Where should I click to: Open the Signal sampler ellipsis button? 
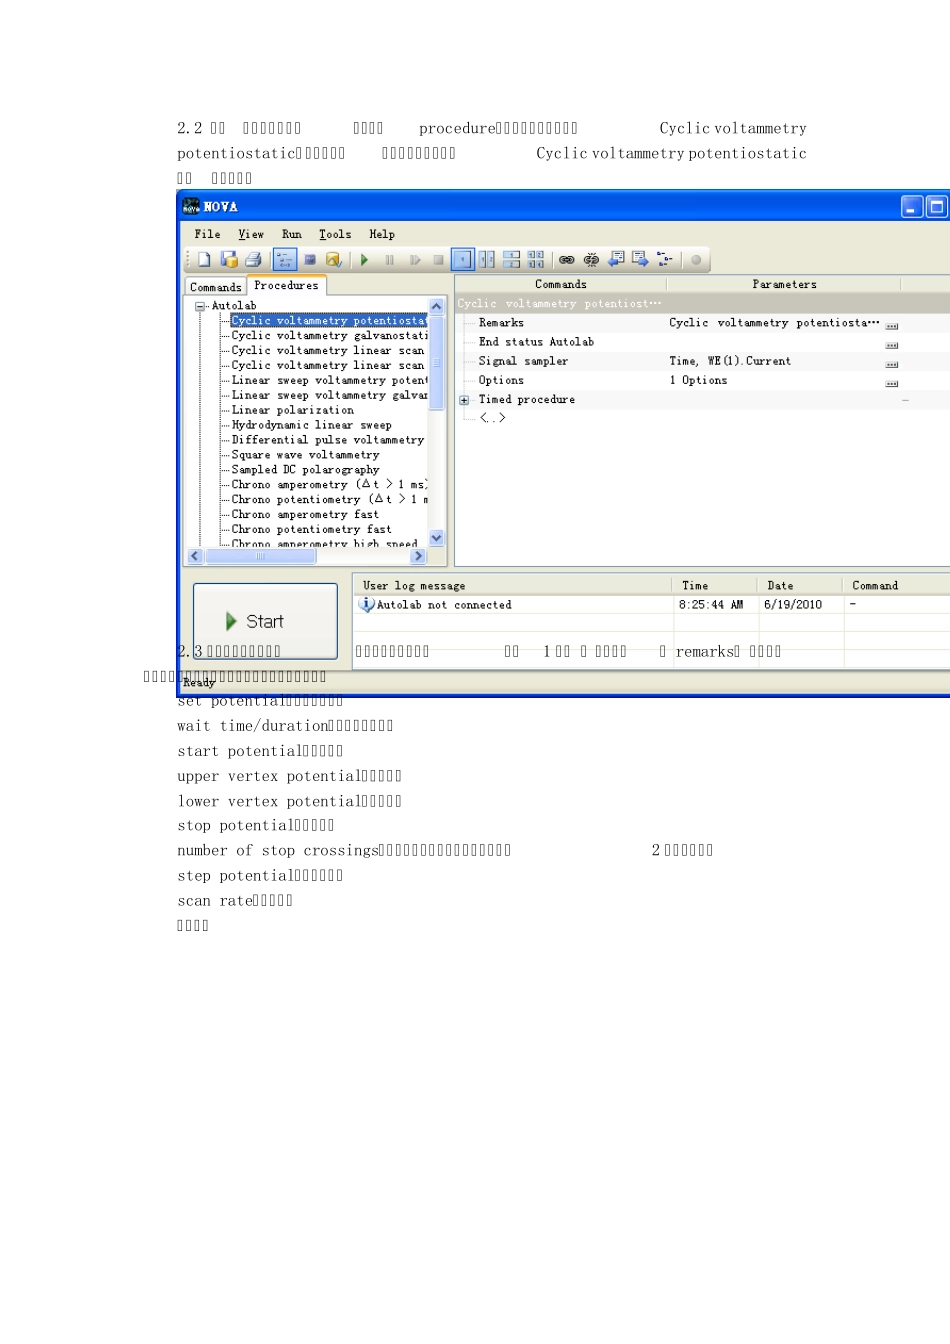coord(892,364)
